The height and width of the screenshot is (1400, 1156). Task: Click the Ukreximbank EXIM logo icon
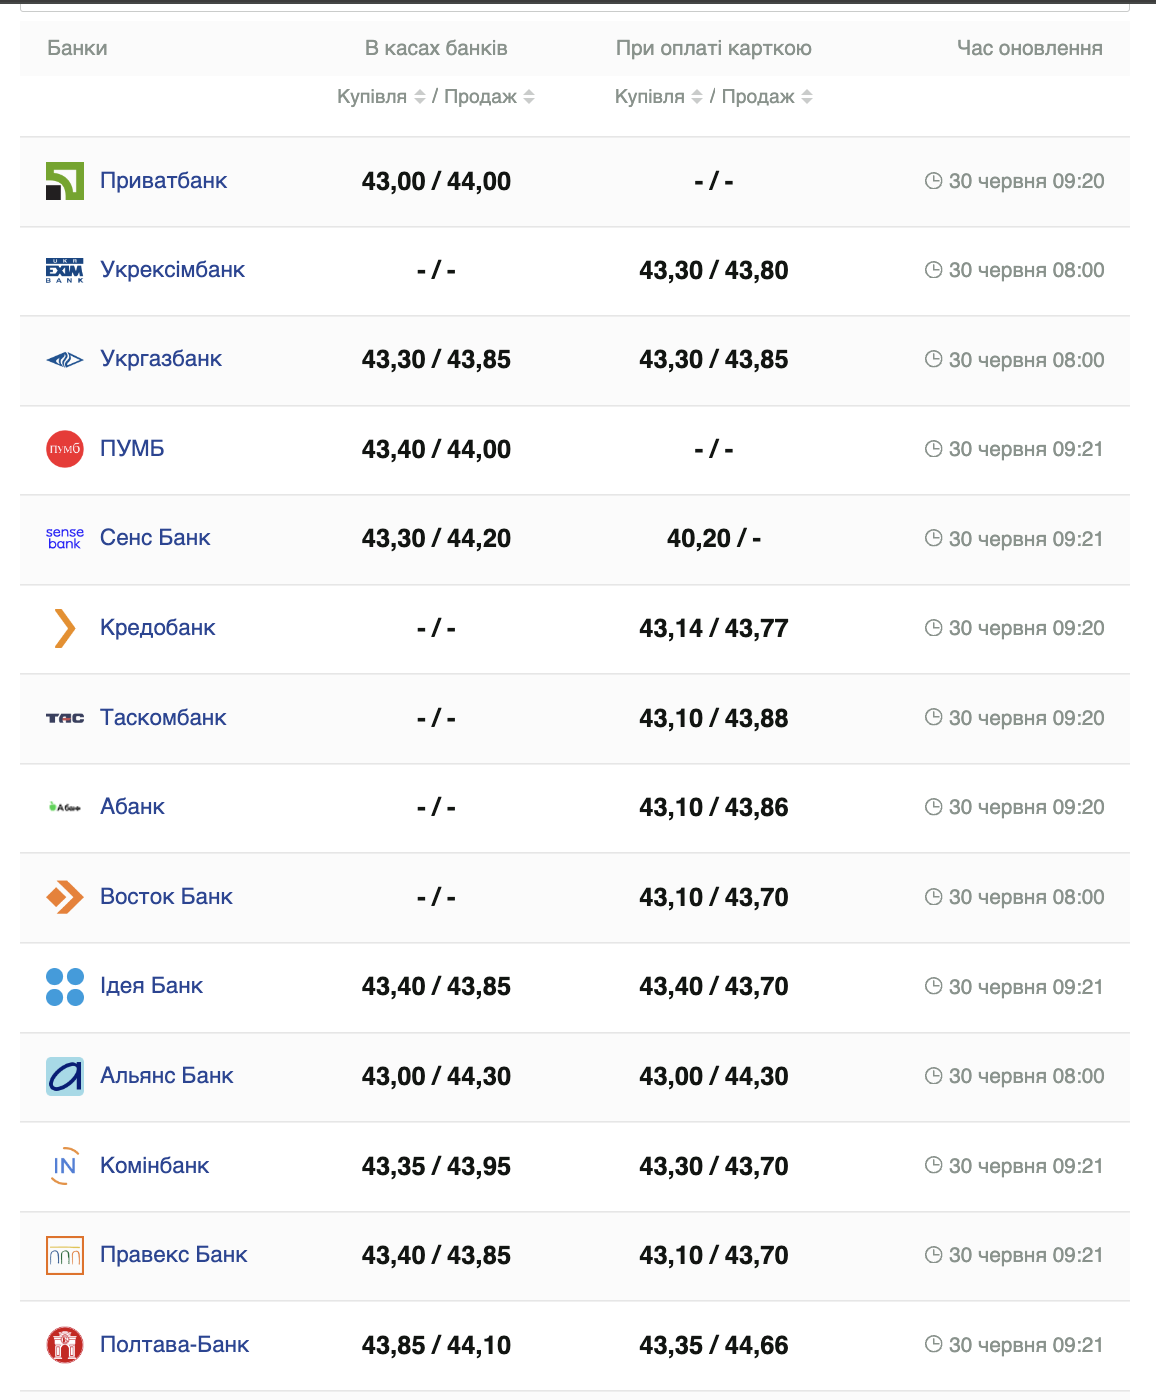coord(65,270)
